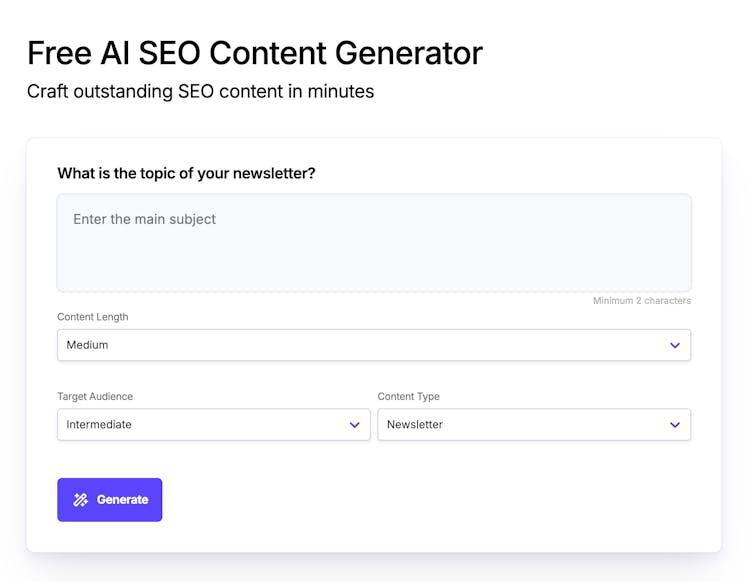Click the 'What is the topic' question label

point(186,173)
